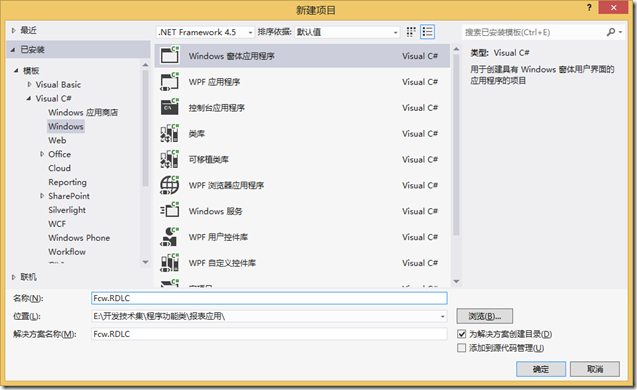The width and height of the screenshot is (637, 390).
Task: Select the Workflow tree item
Action: pos(67,252)
